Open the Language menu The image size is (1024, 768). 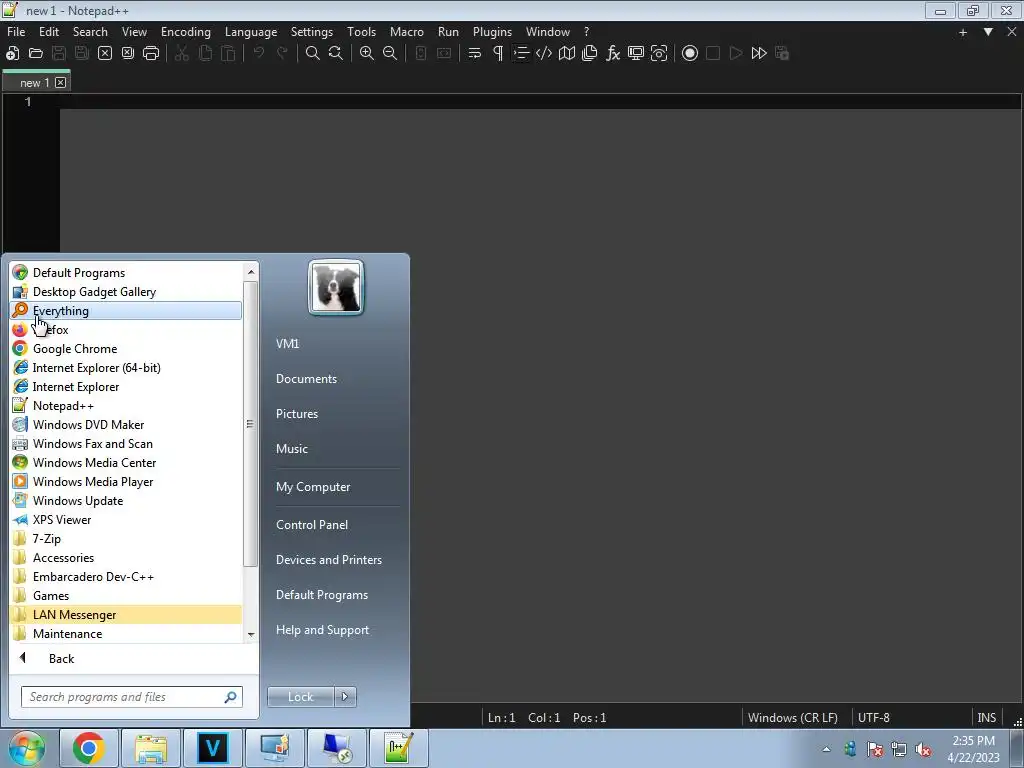coord(251,32)
